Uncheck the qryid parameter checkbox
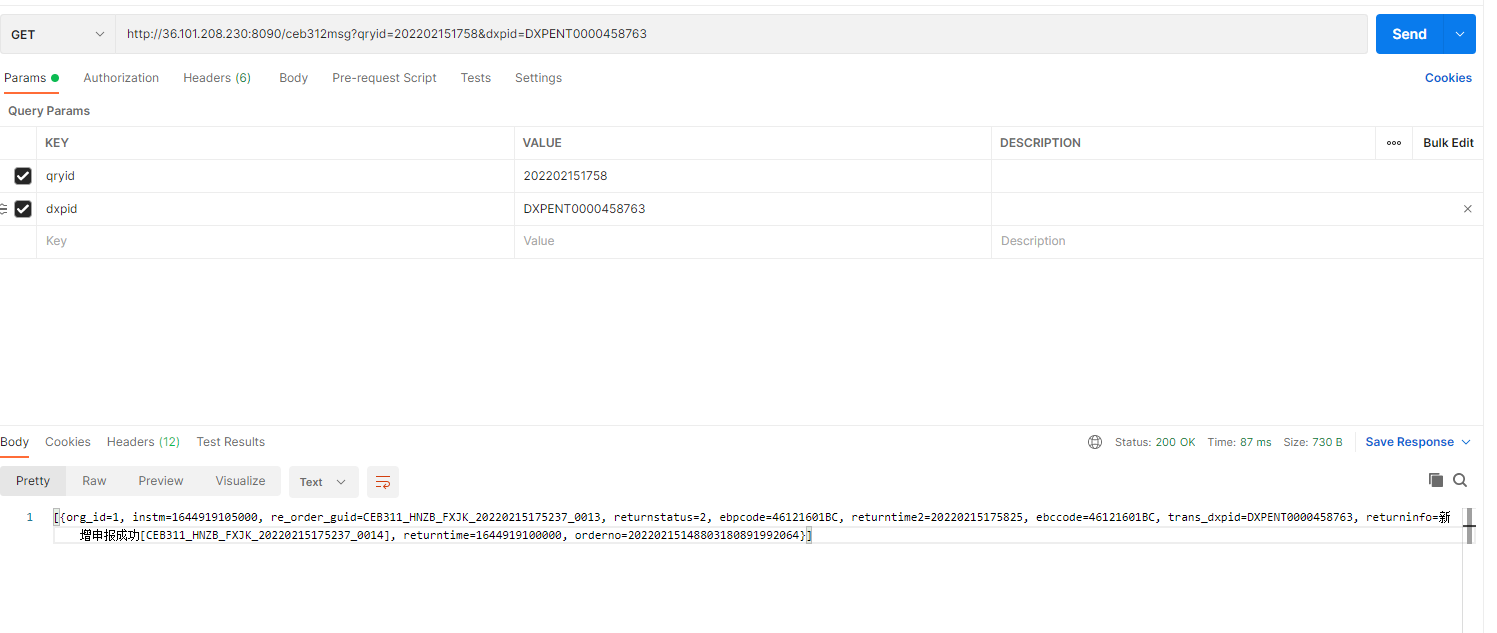Screen dimensions: 1497x633 (x=23, y=176)
